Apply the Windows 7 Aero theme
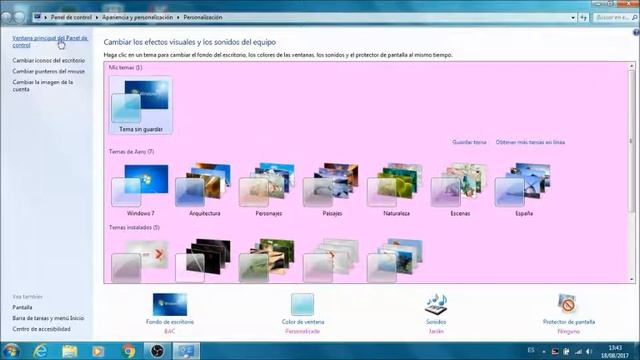The height and width of the screenshot is (360, 640). tap(140, 190)
